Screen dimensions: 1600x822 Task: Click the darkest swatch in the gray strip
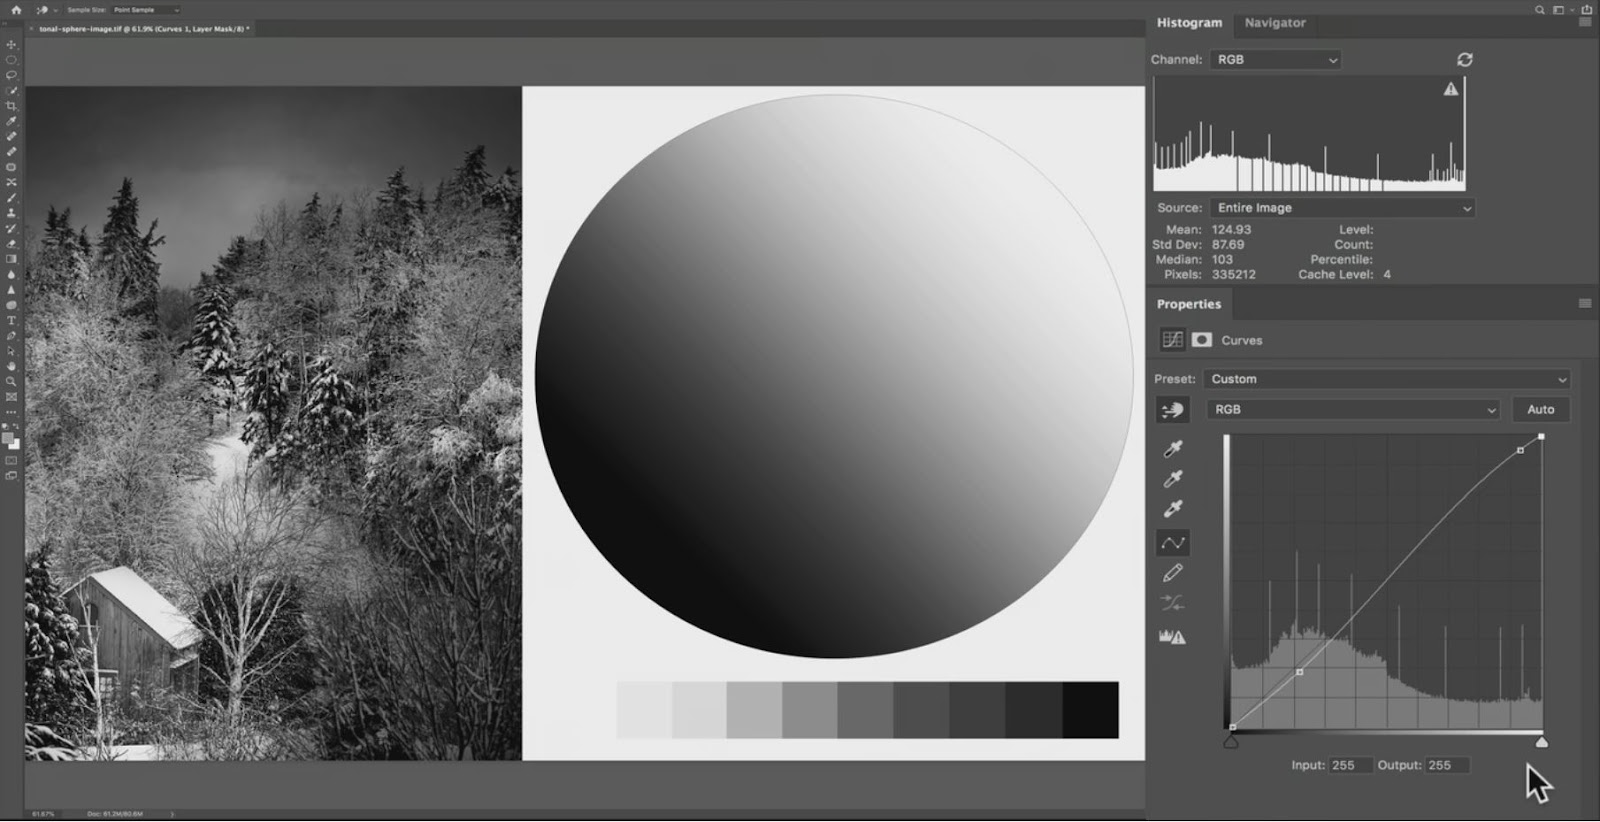[x=1091, y=710]
